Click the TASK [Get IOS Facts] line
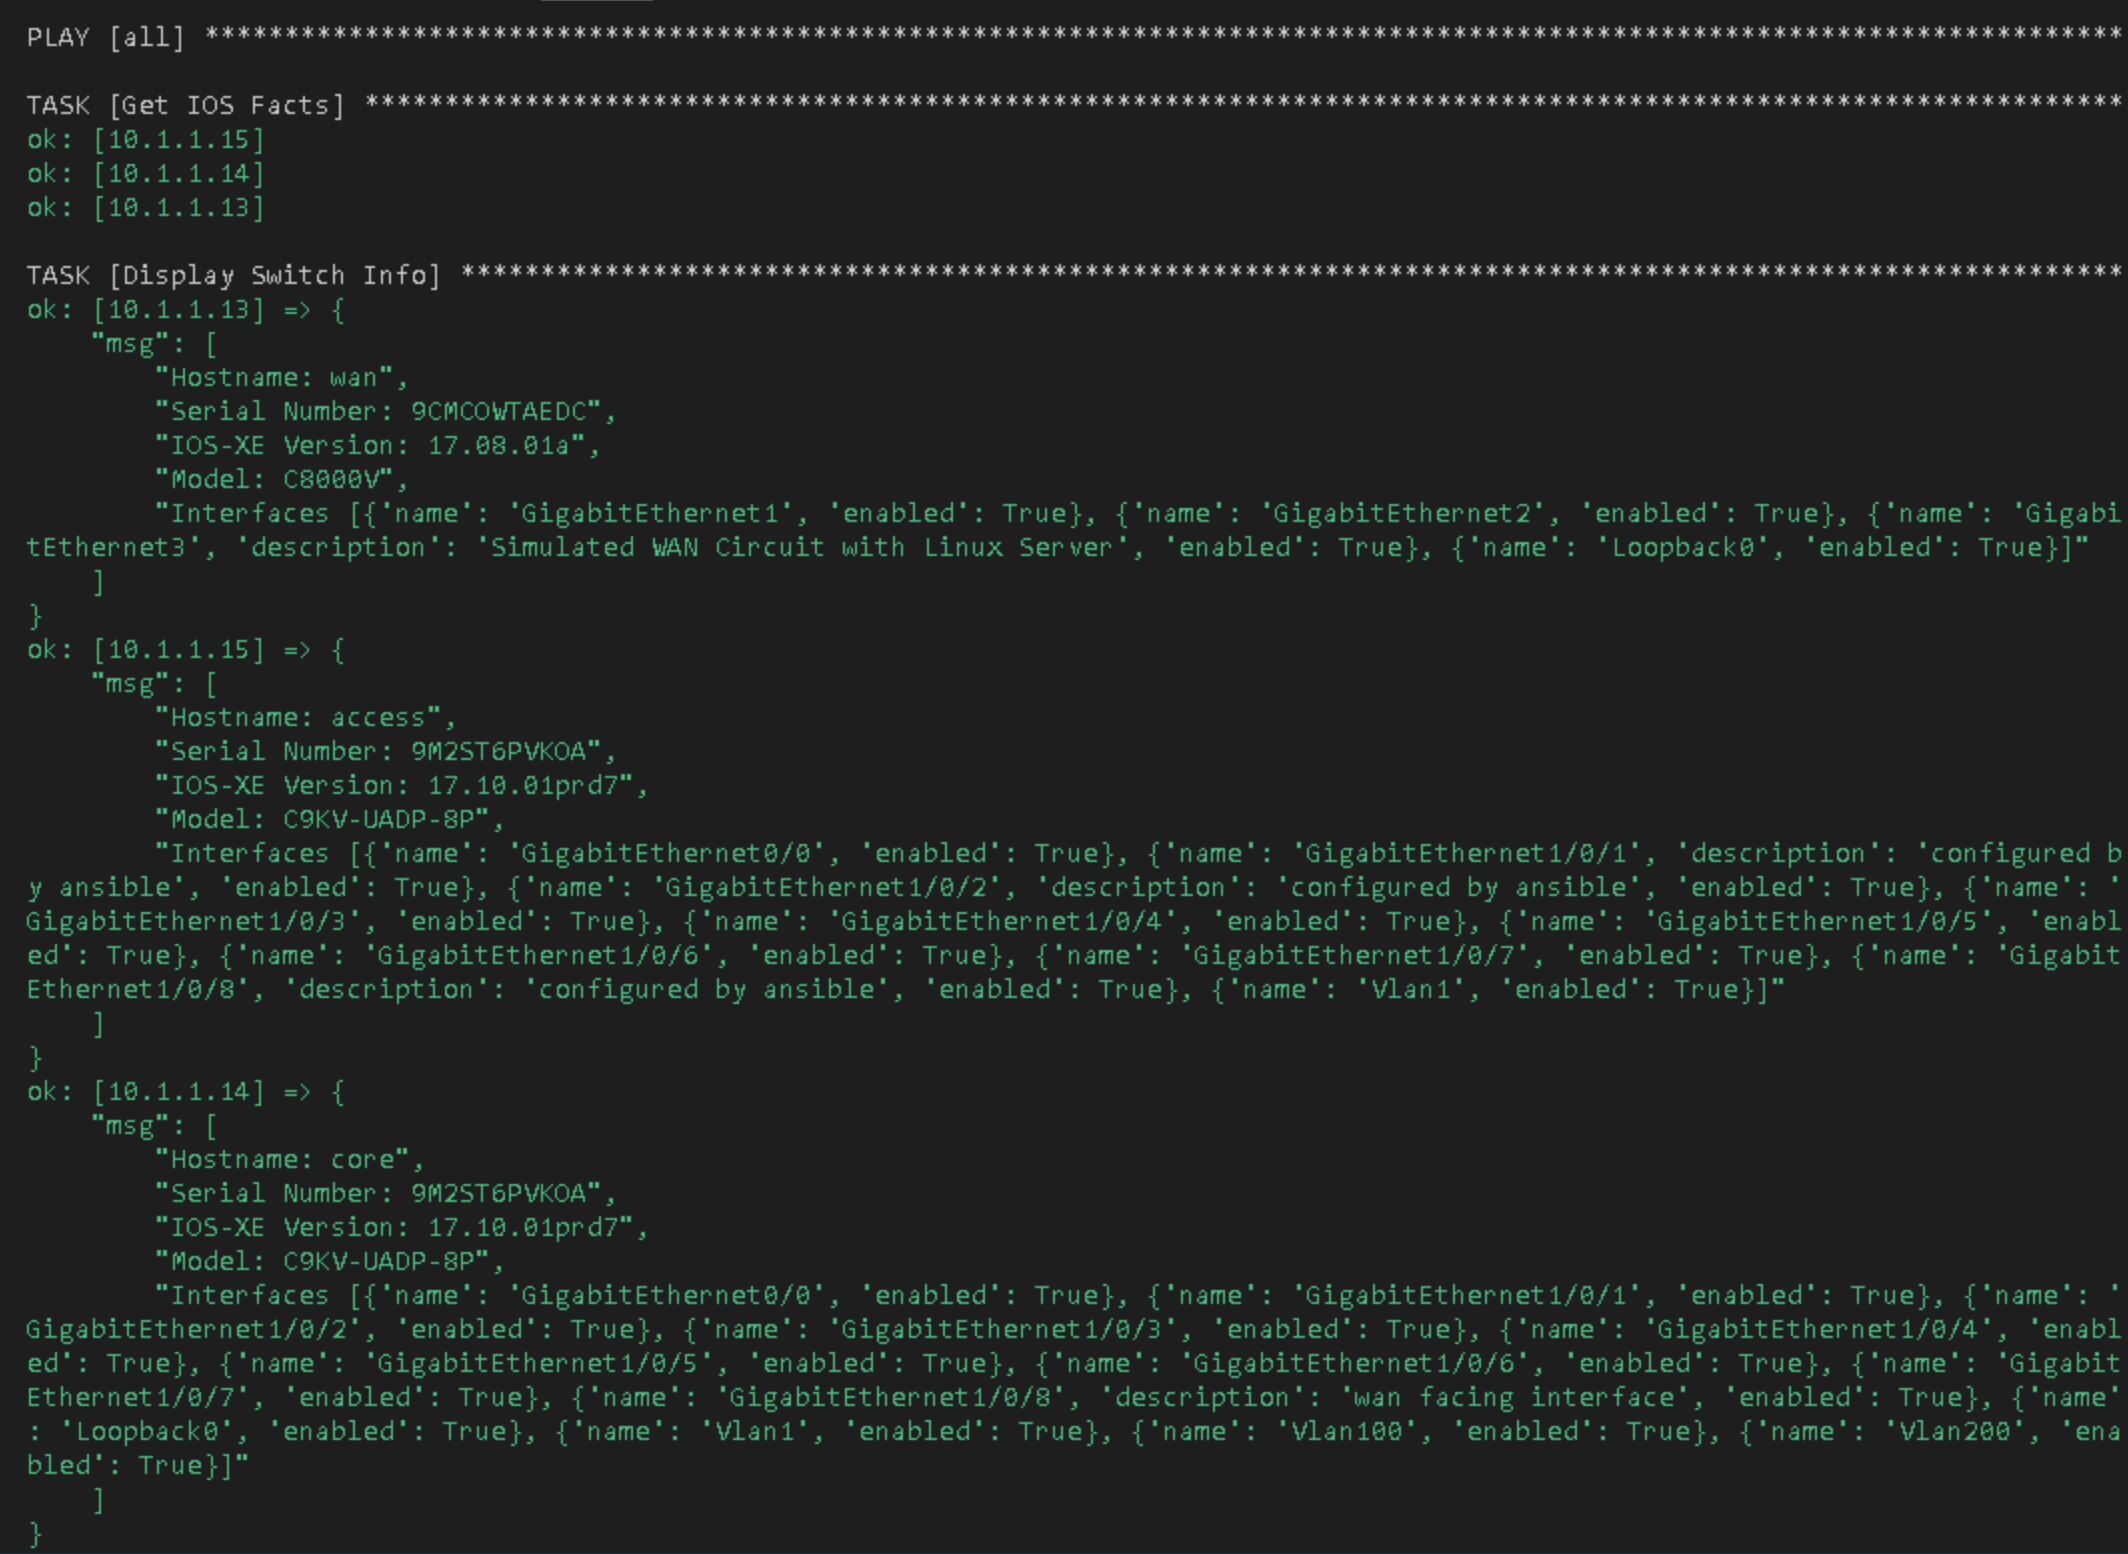This screenshot has height=1554, width=2128. [1074, 105]
